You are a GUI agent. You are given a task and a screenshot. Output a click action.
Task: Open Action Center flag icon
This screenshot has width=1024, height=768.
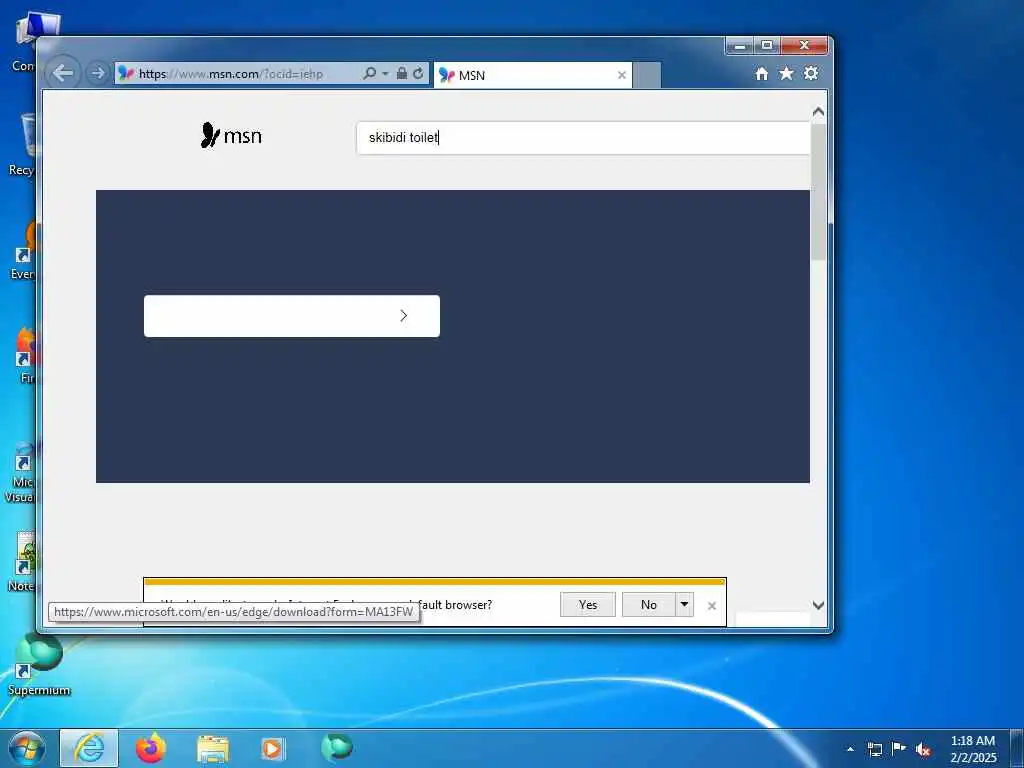899,748
